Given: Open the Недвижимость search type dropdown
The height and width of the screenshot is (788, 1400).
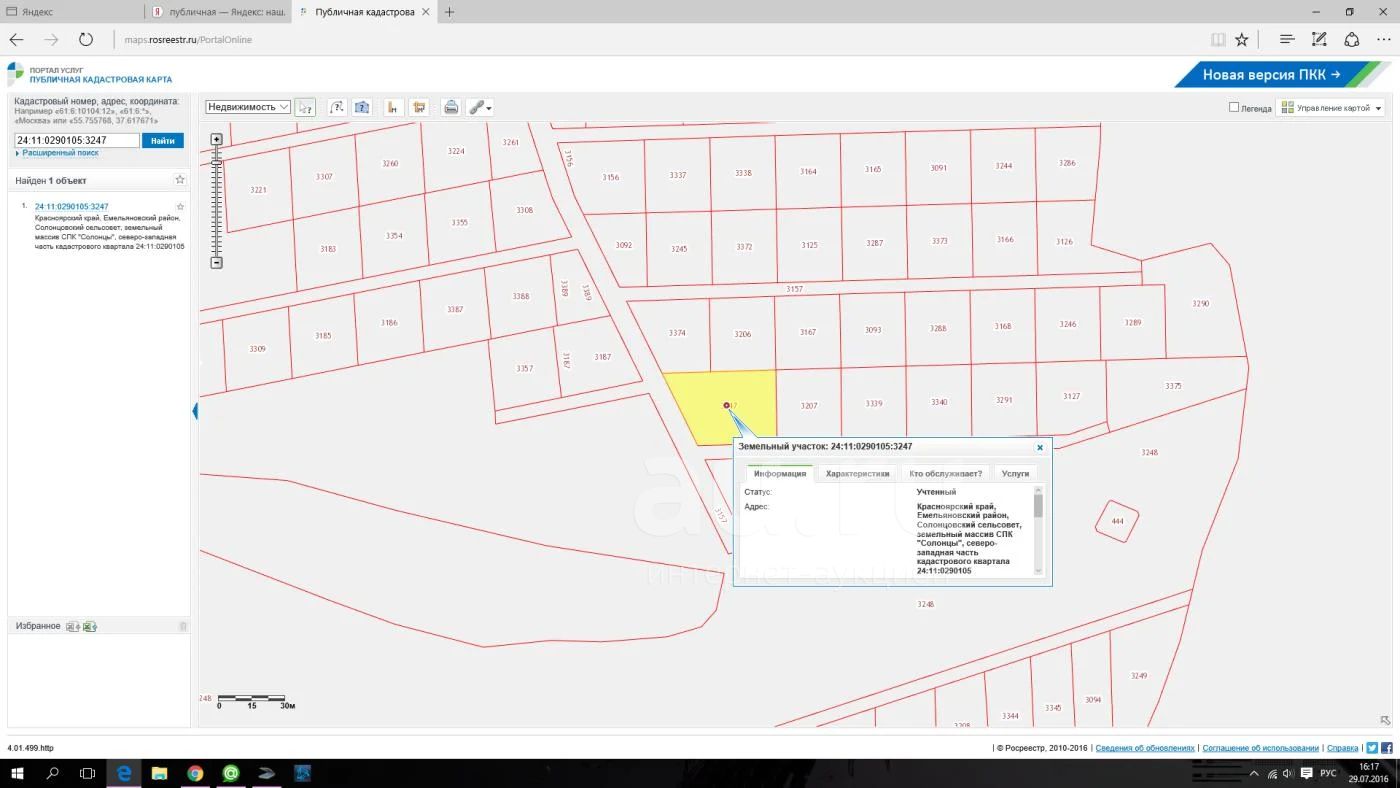Looking at the screenshot, I should point(248,107).
